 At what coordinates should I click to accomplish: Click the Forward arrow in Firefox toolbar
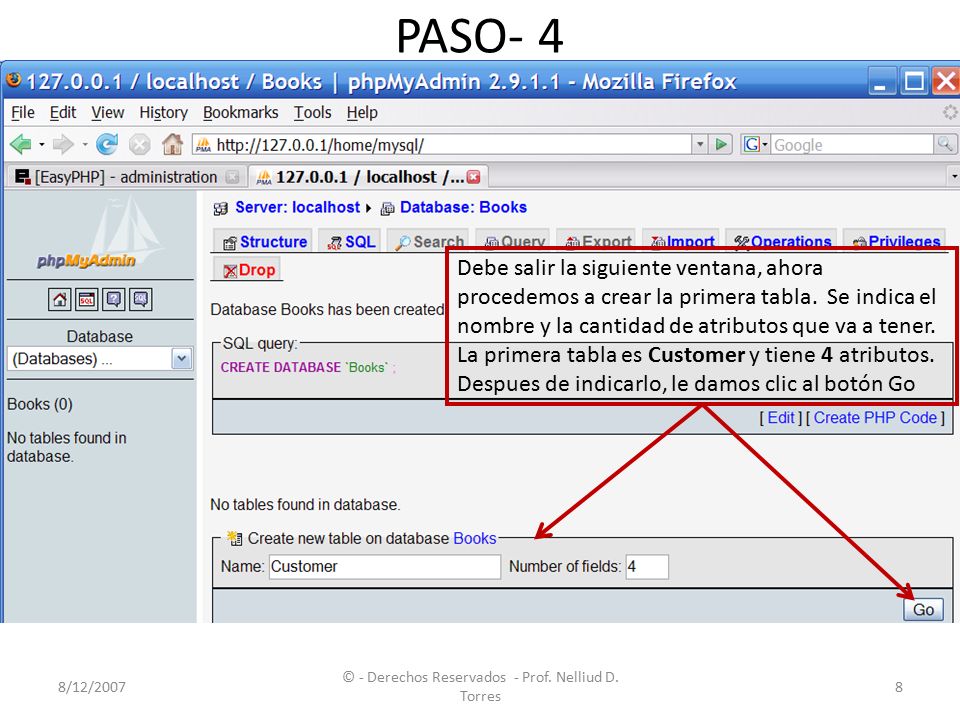click(x=63, y=144)
